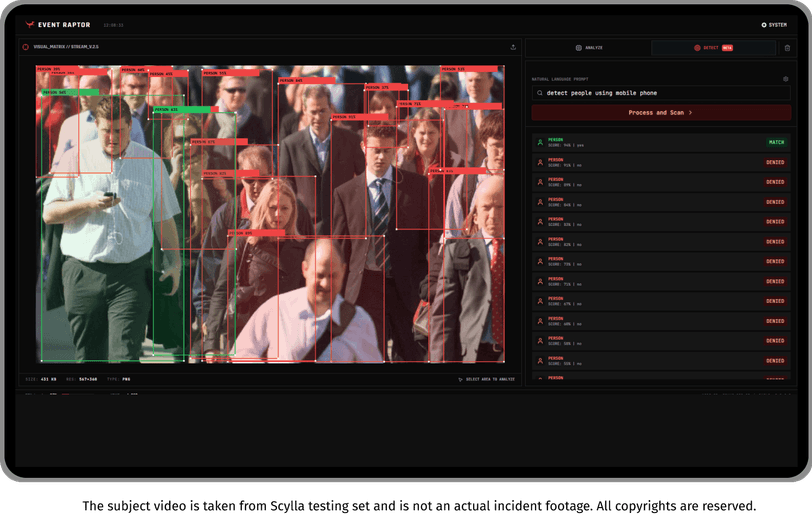The image size is (812, 519).
Task: Click the Process and Scan button
Action: (661, 112)
